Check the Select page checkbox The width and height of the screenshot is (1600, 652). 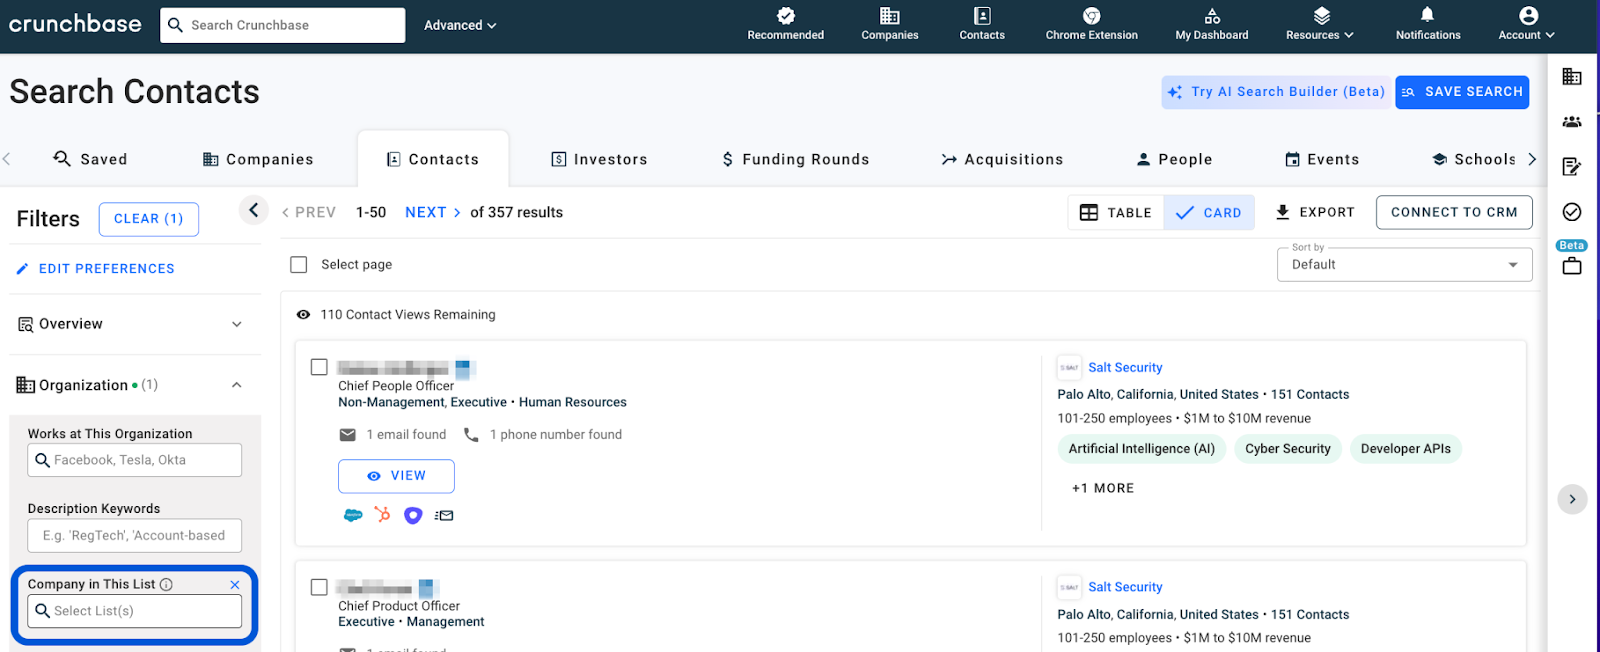[298, 265]
